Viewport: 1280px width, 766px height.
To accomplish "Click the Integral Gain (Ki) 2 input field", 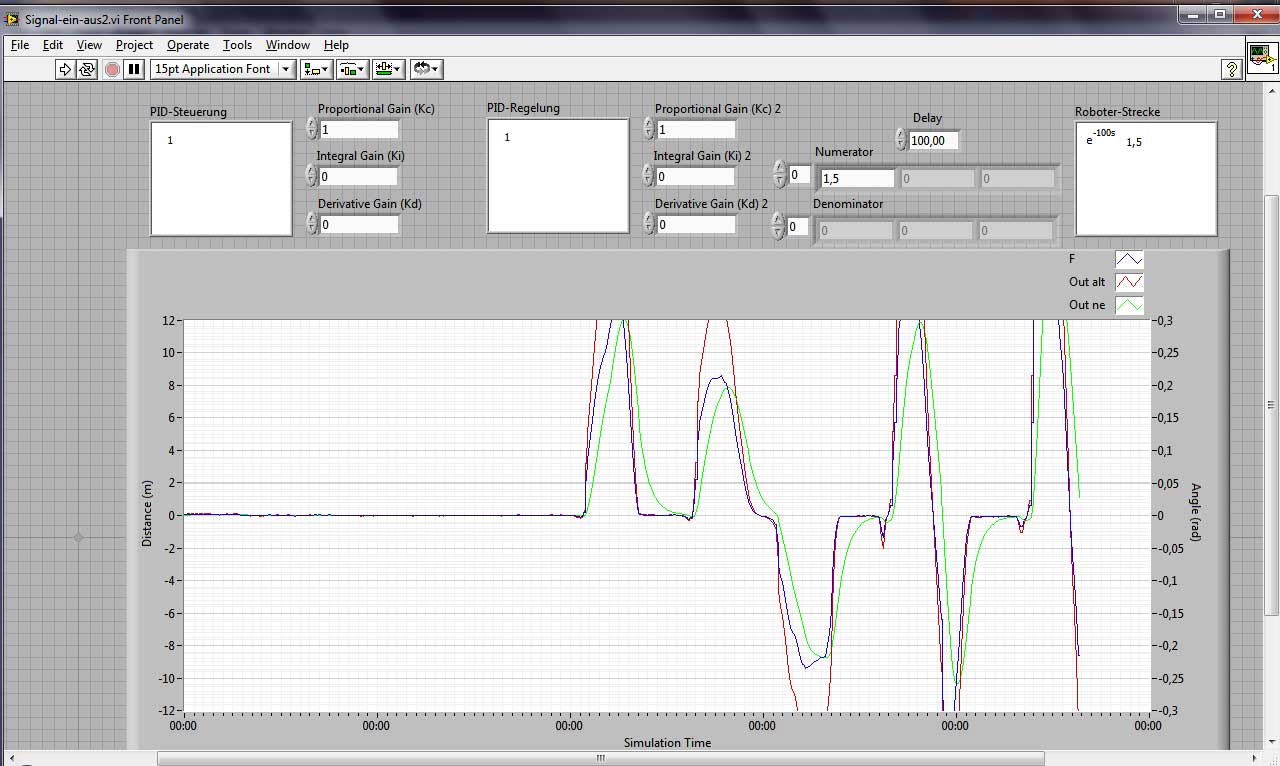I will click(695, 177).
